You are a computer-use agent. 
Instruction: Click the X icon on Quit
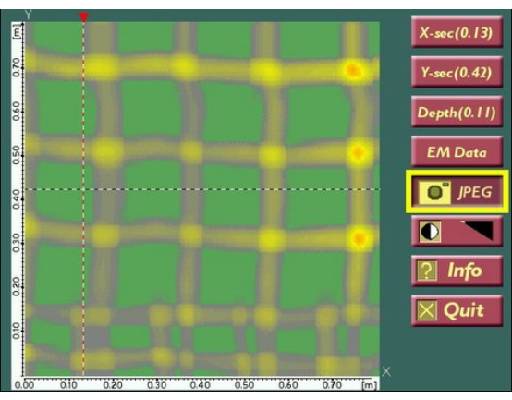pos(427,311)
